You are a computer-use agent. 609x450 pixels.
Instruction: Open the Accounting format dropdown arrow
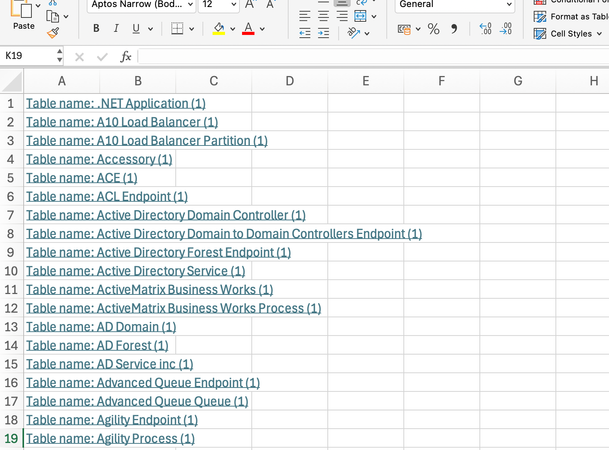[x=418, y=29]
